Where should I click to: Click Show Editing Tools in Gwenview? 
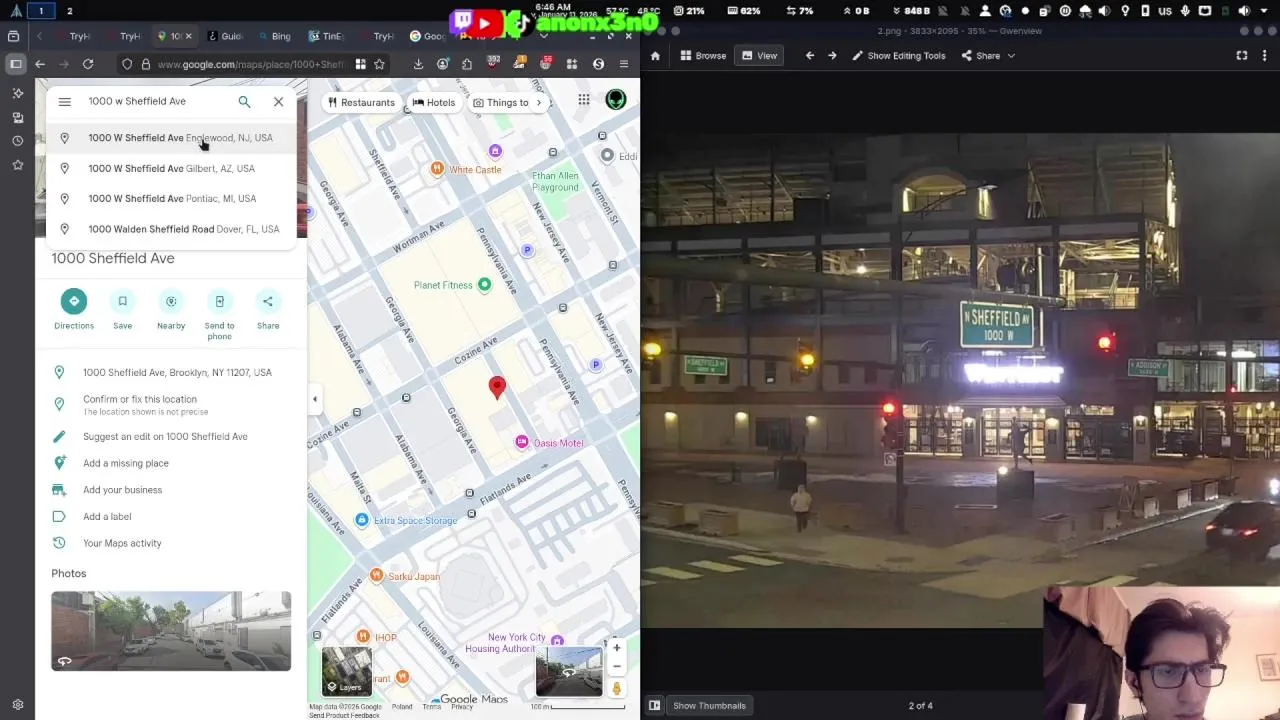pyautogui.click(x=898, y=56)
